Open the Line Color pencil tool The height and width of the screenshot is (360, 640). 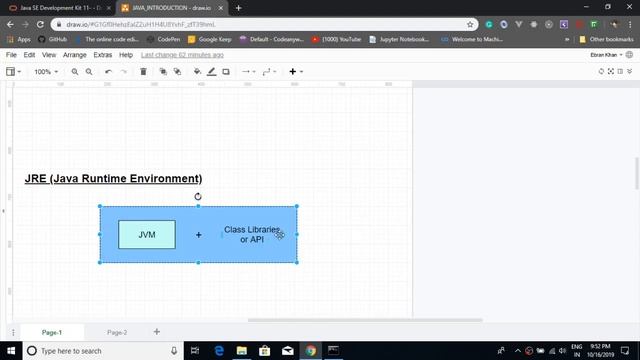click(211, 72)
